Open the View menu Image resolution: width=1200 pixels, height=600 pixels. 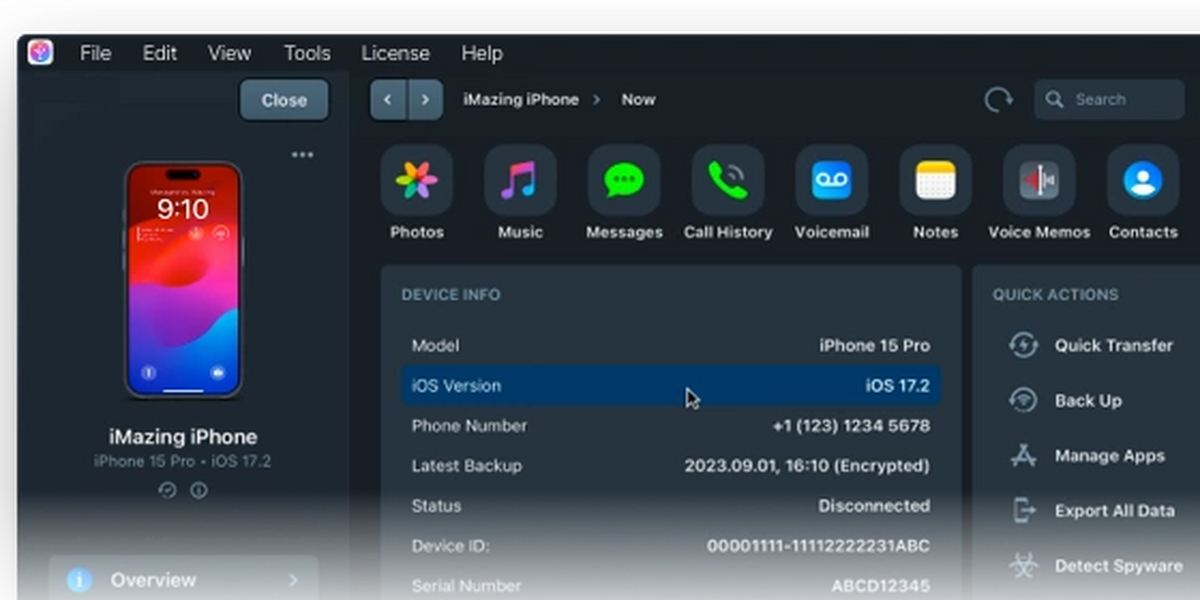pyautogui.click(x=229, y=53)
